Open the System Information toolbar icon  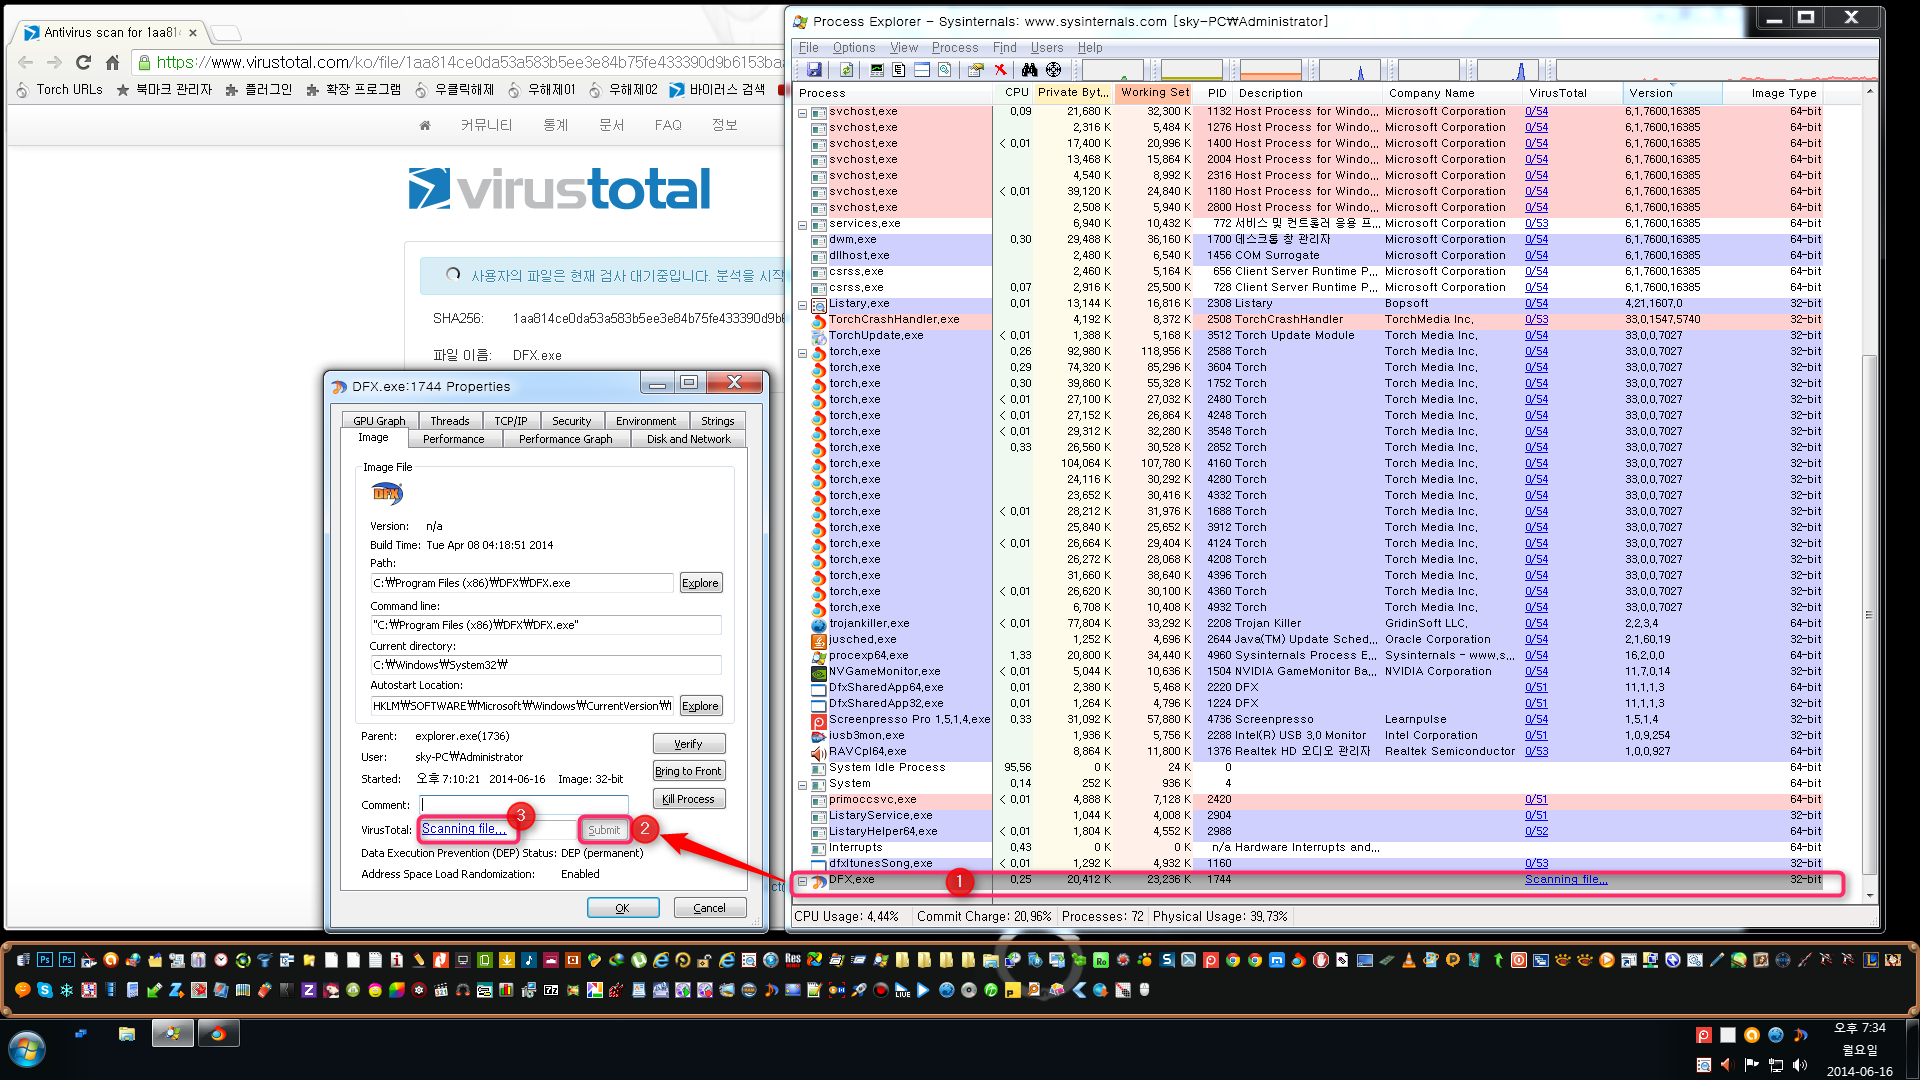pos(877,70)
